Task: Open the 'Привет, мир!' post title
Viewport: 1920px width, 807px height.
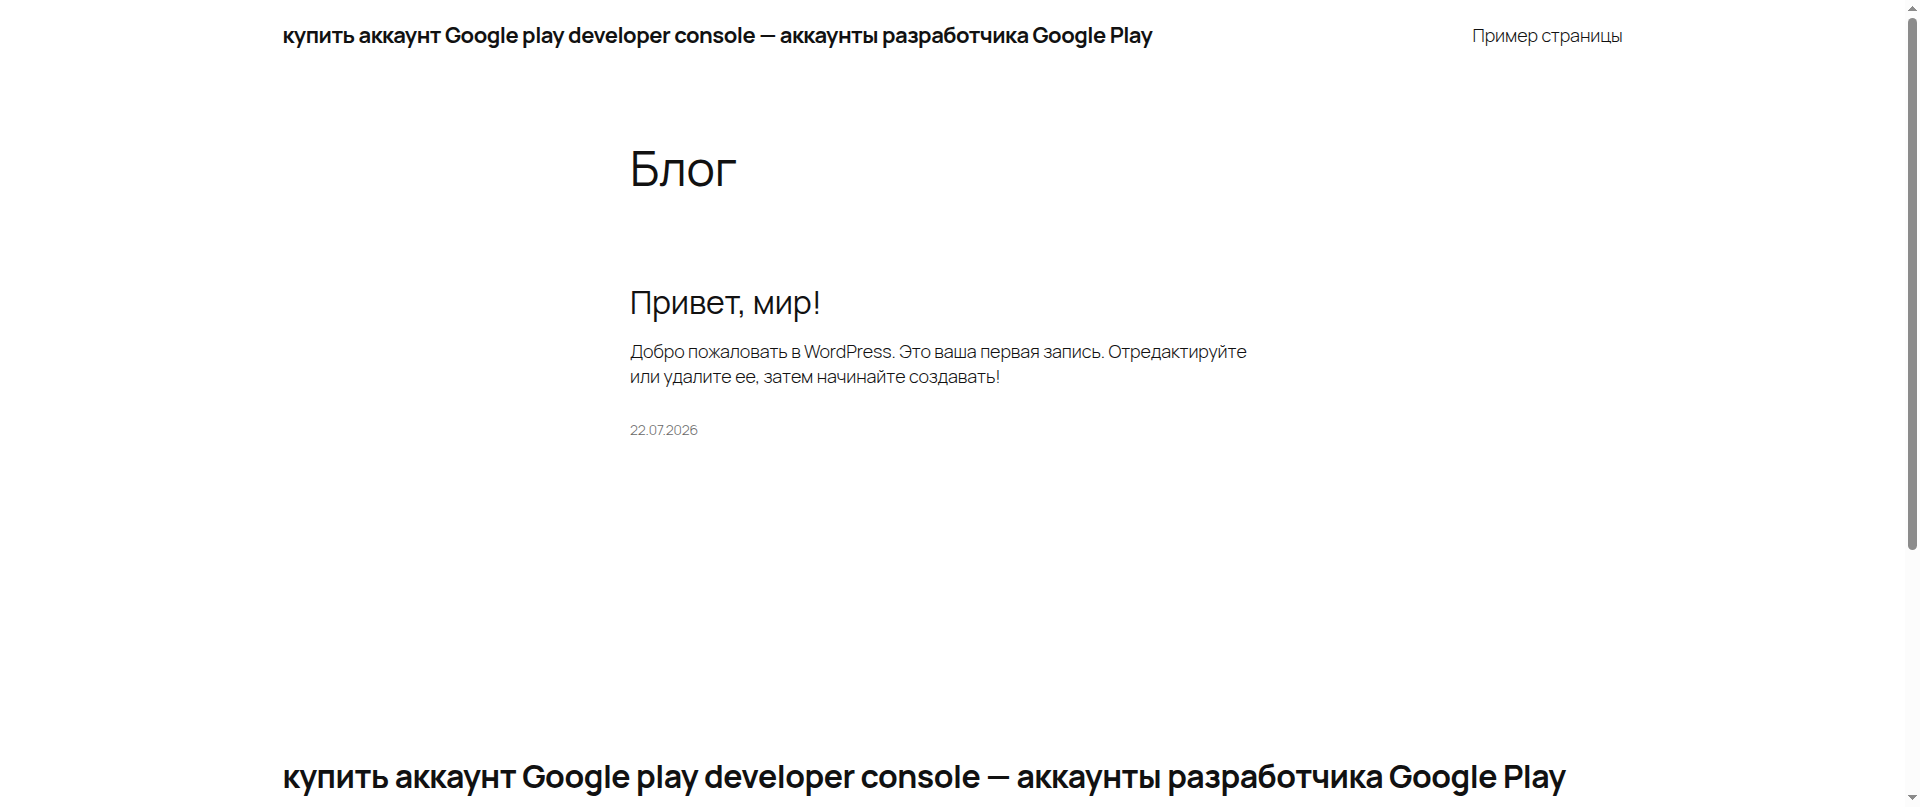Action: coord(725,302)
